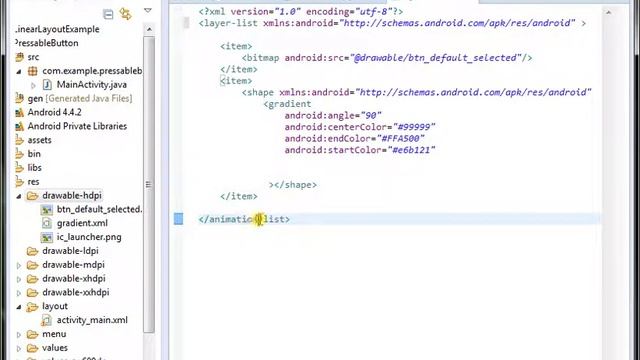The width and height of the screenshot is (640, 360).
Task: Click the drawable-xhdpi folder icon
Action: point(33,279)
